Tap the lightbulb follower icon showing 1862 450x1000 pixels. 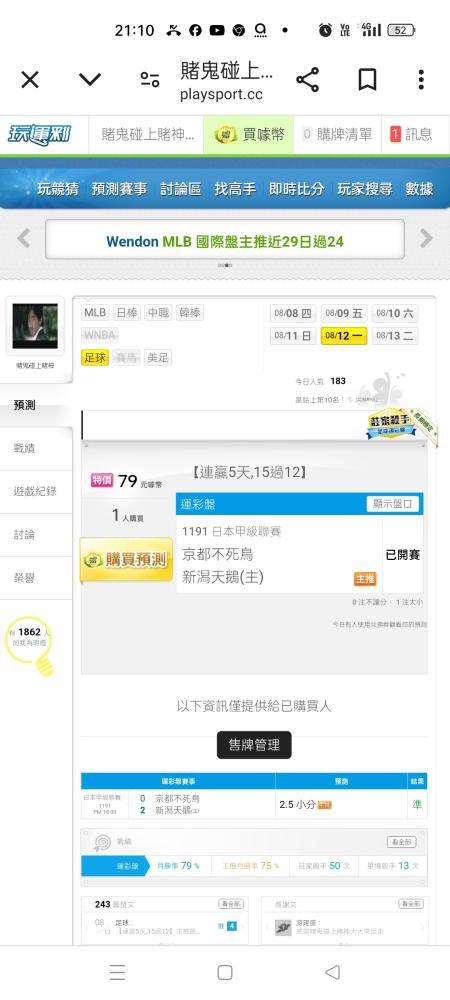[29, 643]
